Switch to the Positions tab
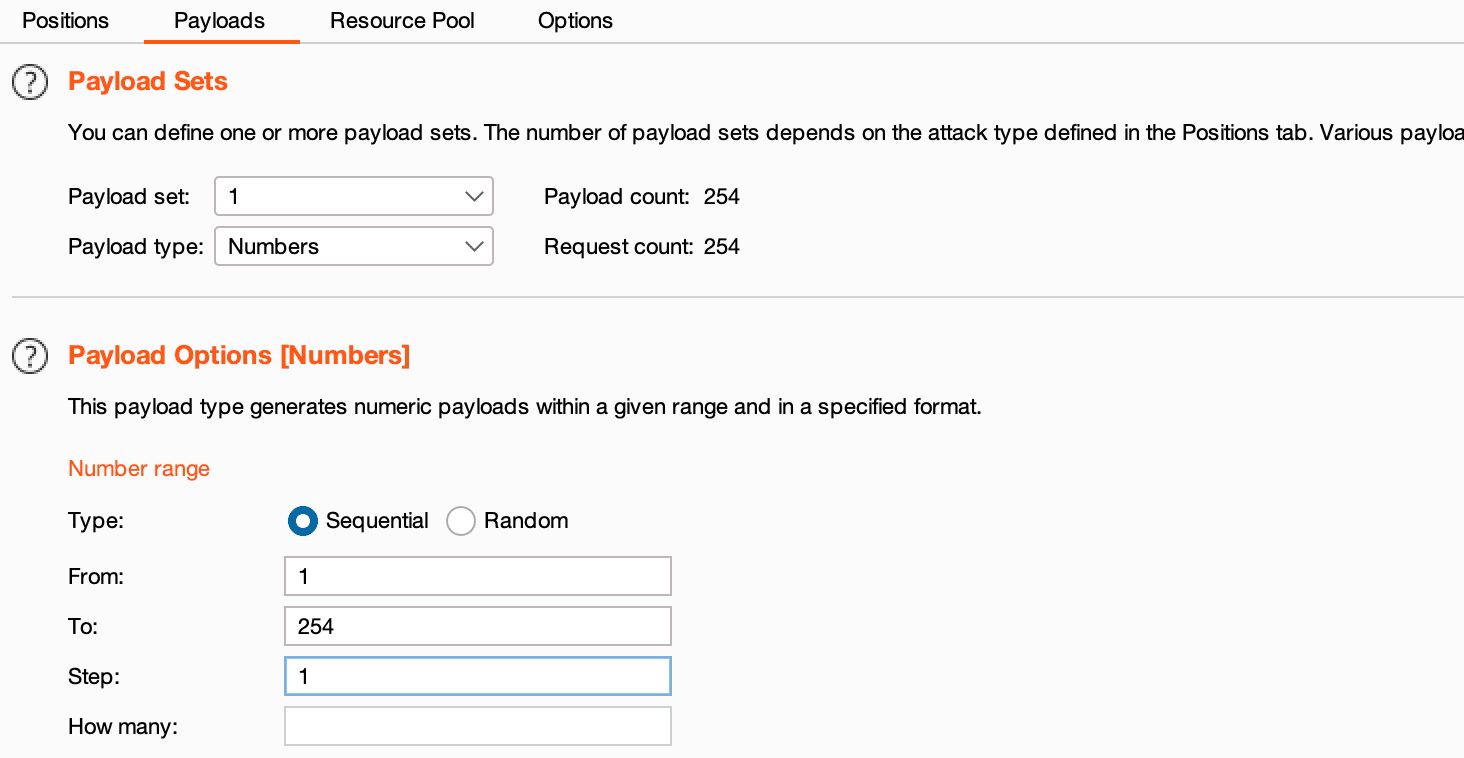Image resolution: width=1464 pixels, height=758 pixels. [x=66, y=21]
